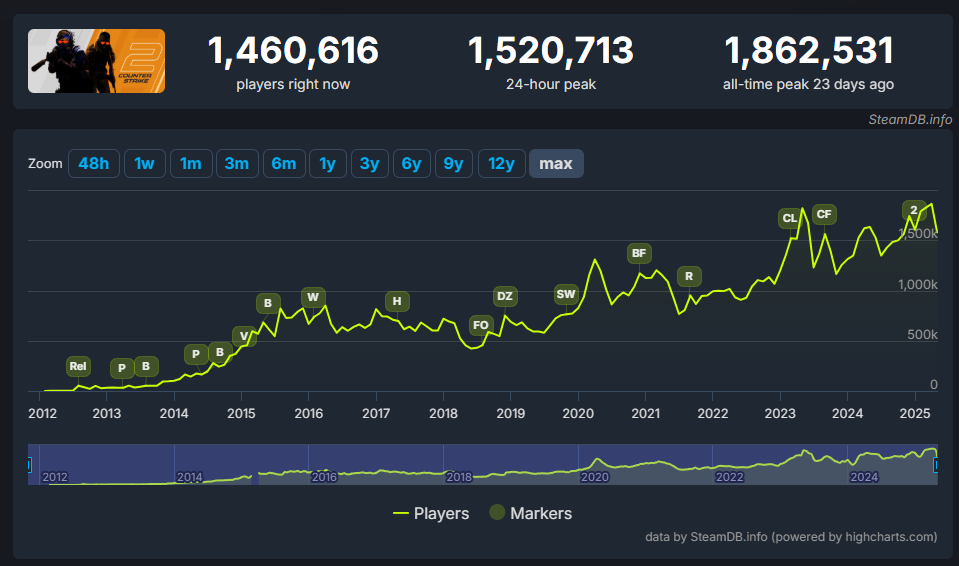Click the H marker near 2017

(x=398, y=301)
